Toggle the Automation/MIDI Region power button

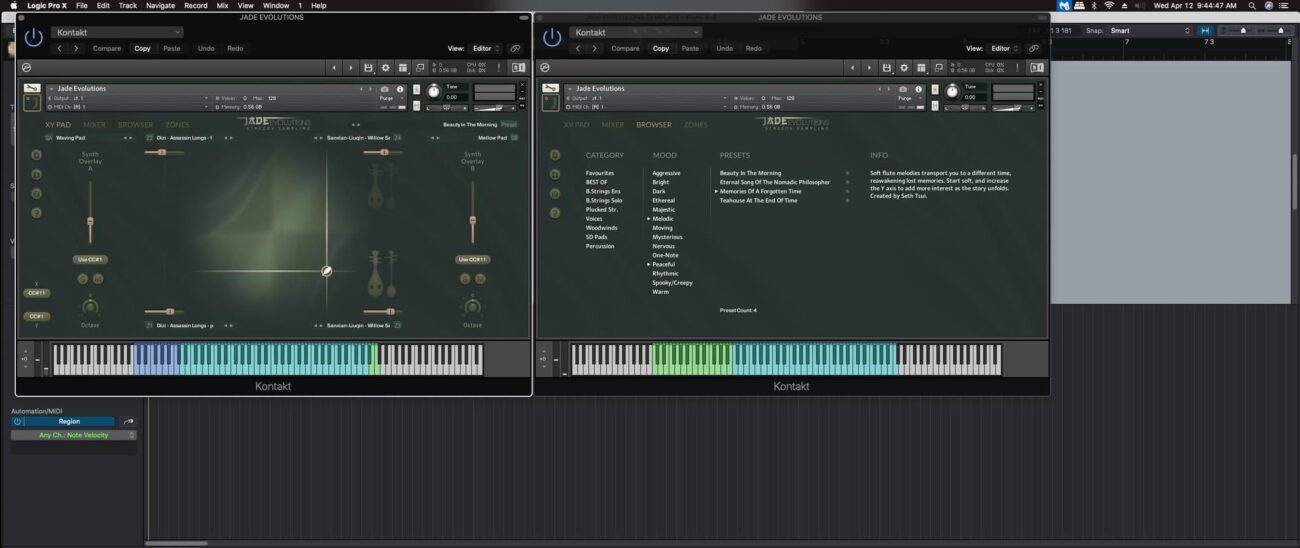[x=17, y=422]
